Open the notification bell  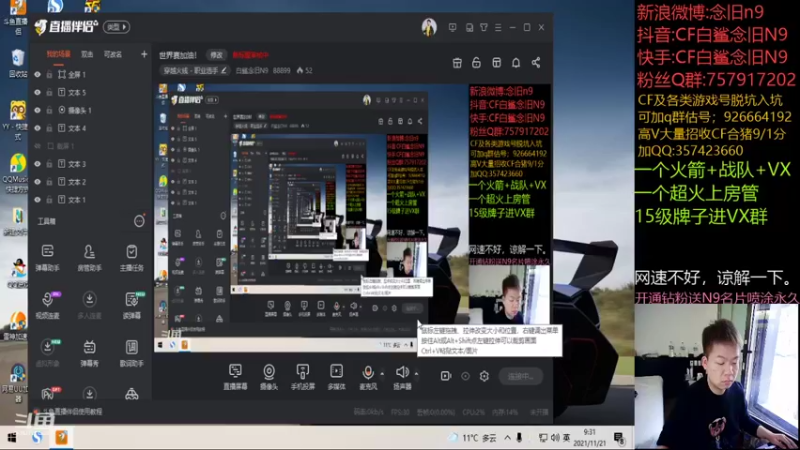point(516,62)
